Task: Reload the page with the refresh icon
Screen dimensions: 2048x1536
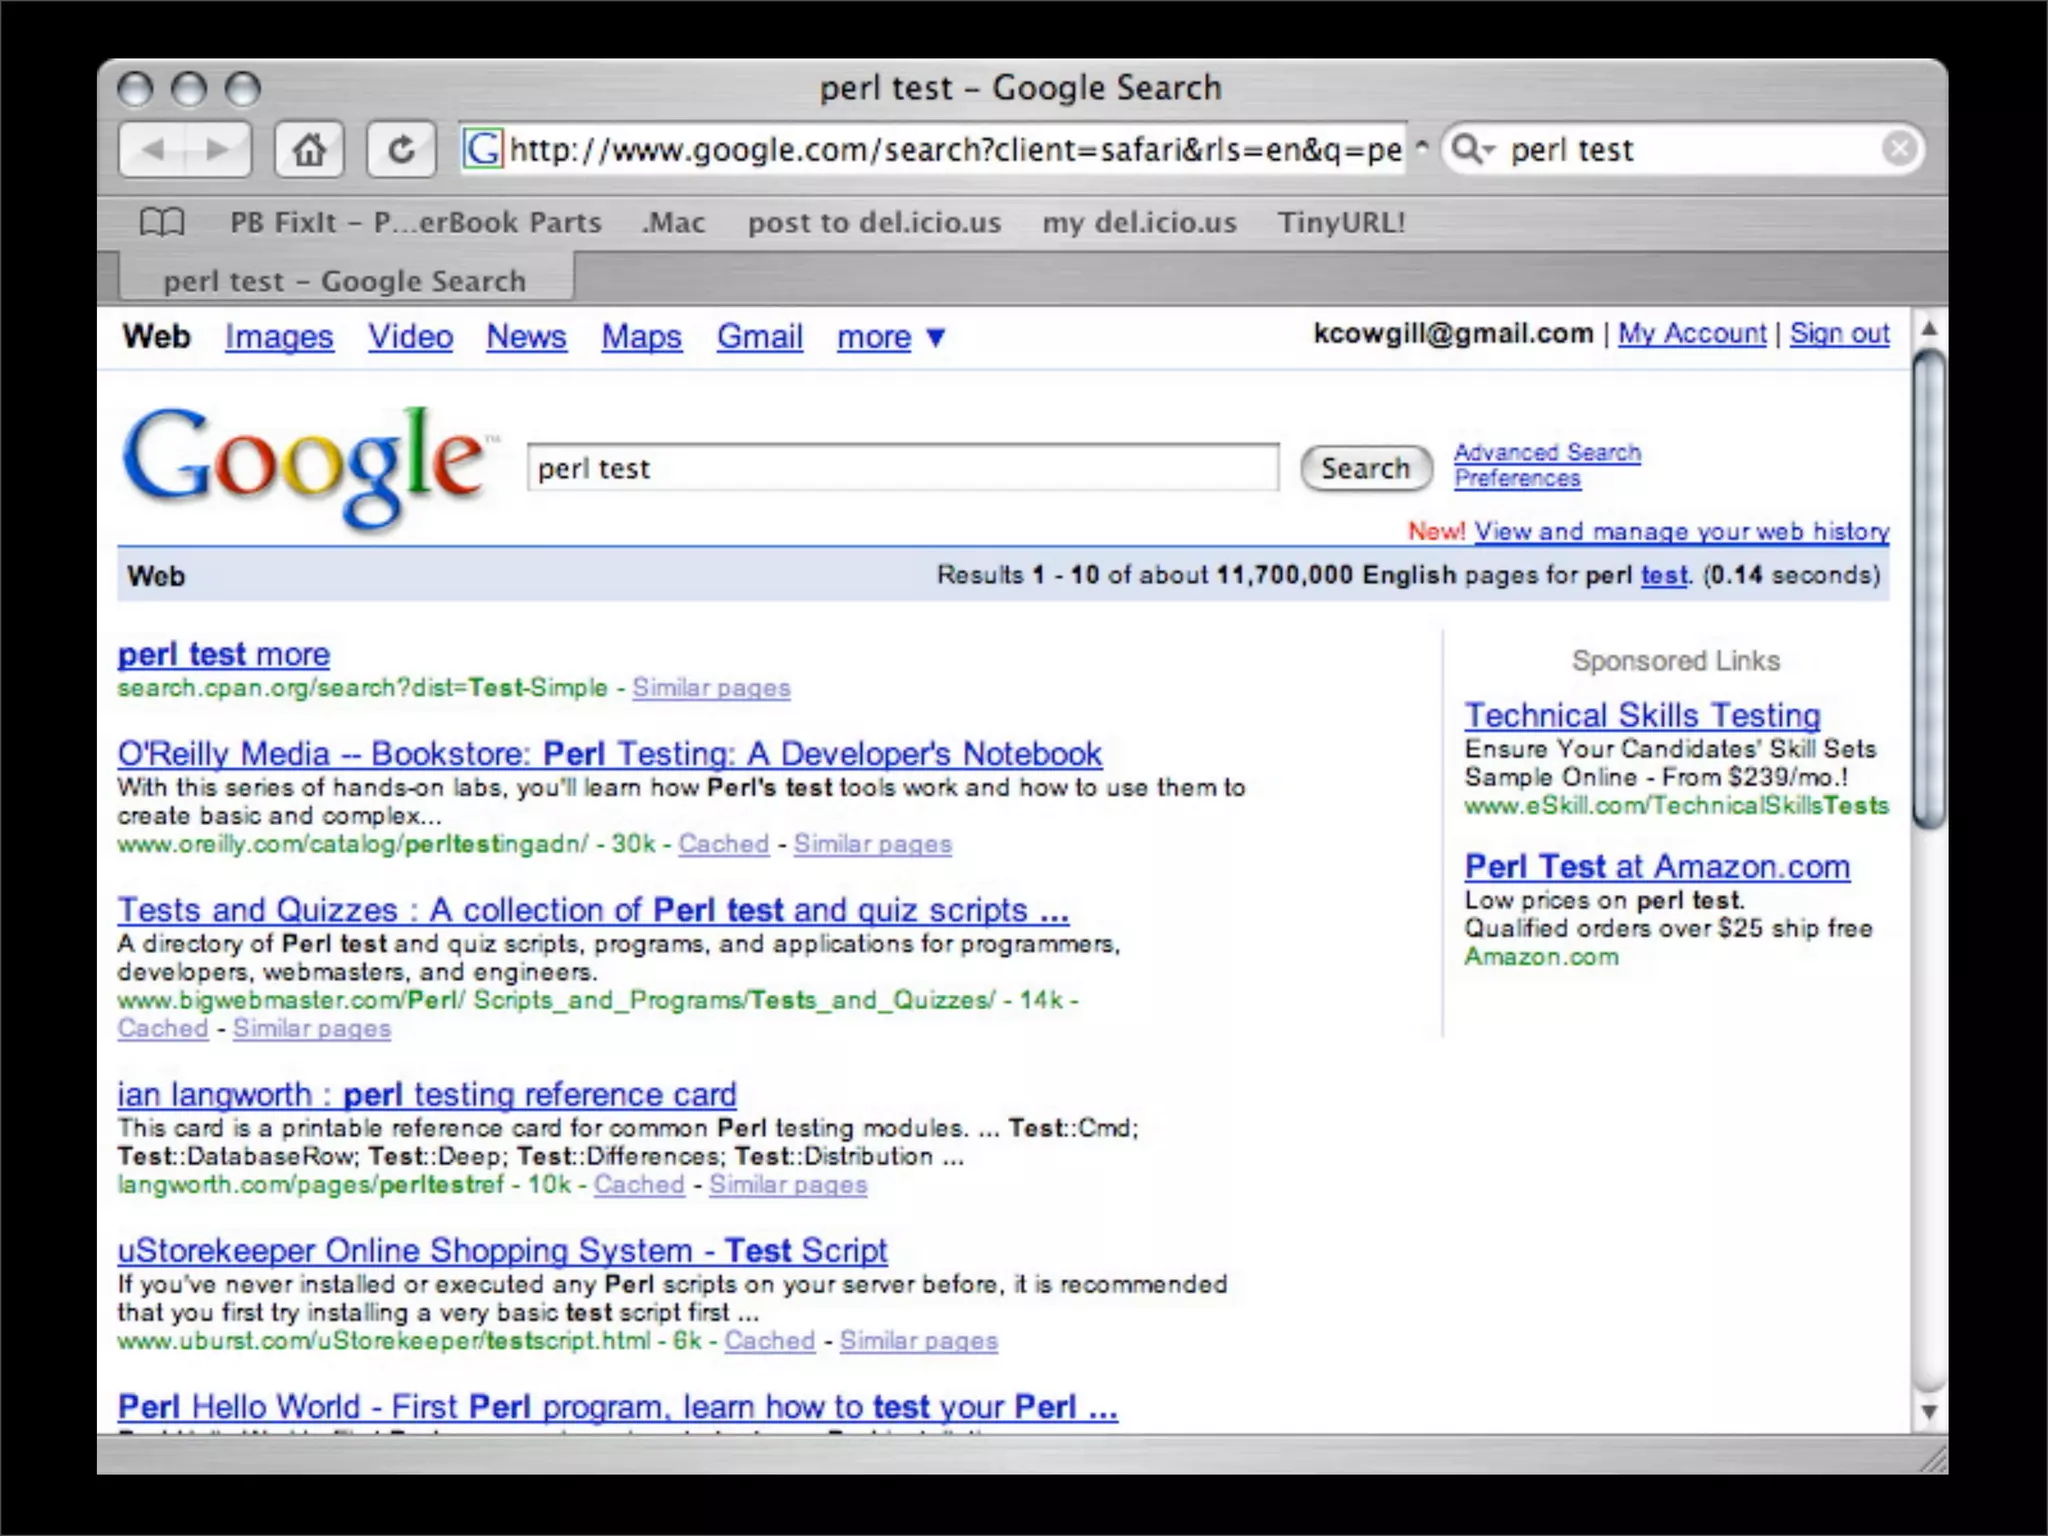Action: point(401,150)
